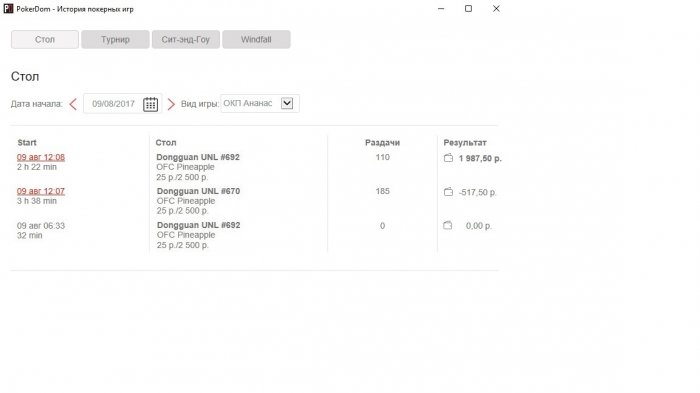700x393 pixels.
Task: Click hands count 185
Action: [383, 191]
